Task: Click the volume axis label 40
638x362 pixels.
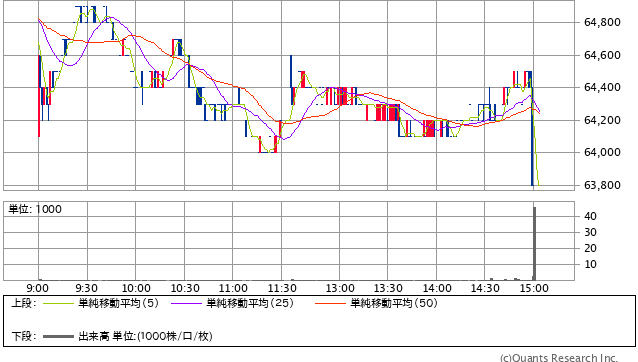Action: coord(590,216)
